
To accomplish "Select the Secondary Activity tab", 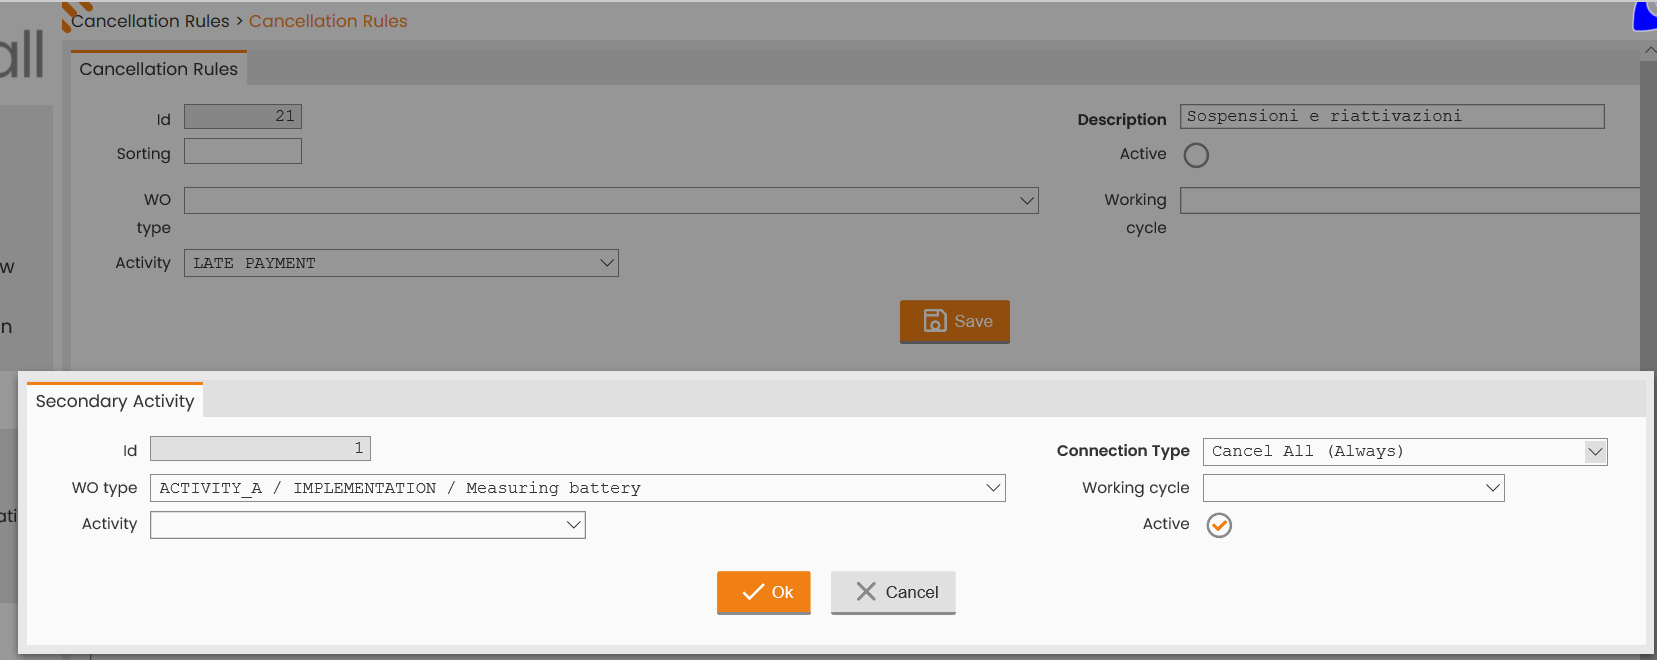I will click(115, 400).
